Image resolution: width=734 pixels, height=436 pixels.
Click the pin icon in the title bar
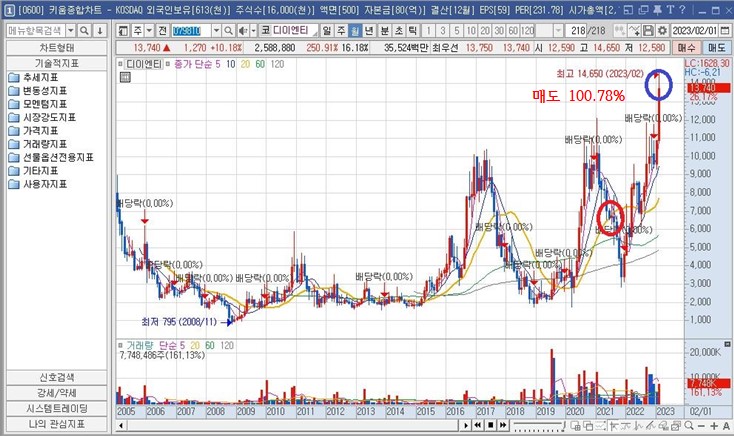click(x=658, y=9)
